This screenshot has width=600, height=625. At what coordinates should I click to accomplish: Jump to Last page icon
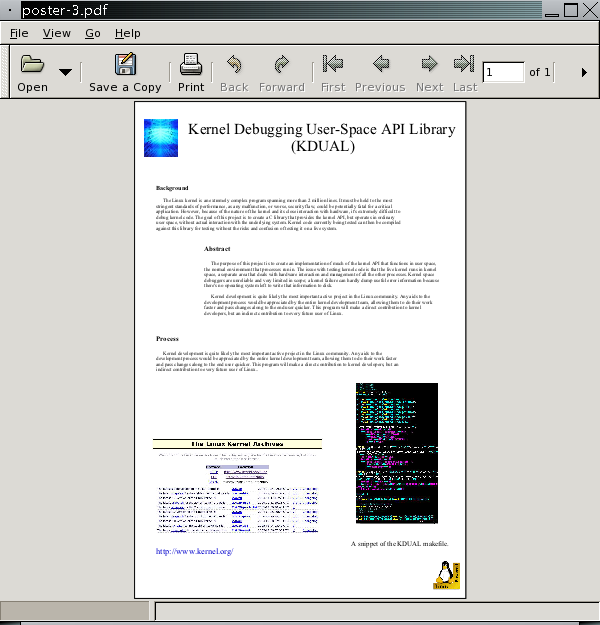click(464, 64)
